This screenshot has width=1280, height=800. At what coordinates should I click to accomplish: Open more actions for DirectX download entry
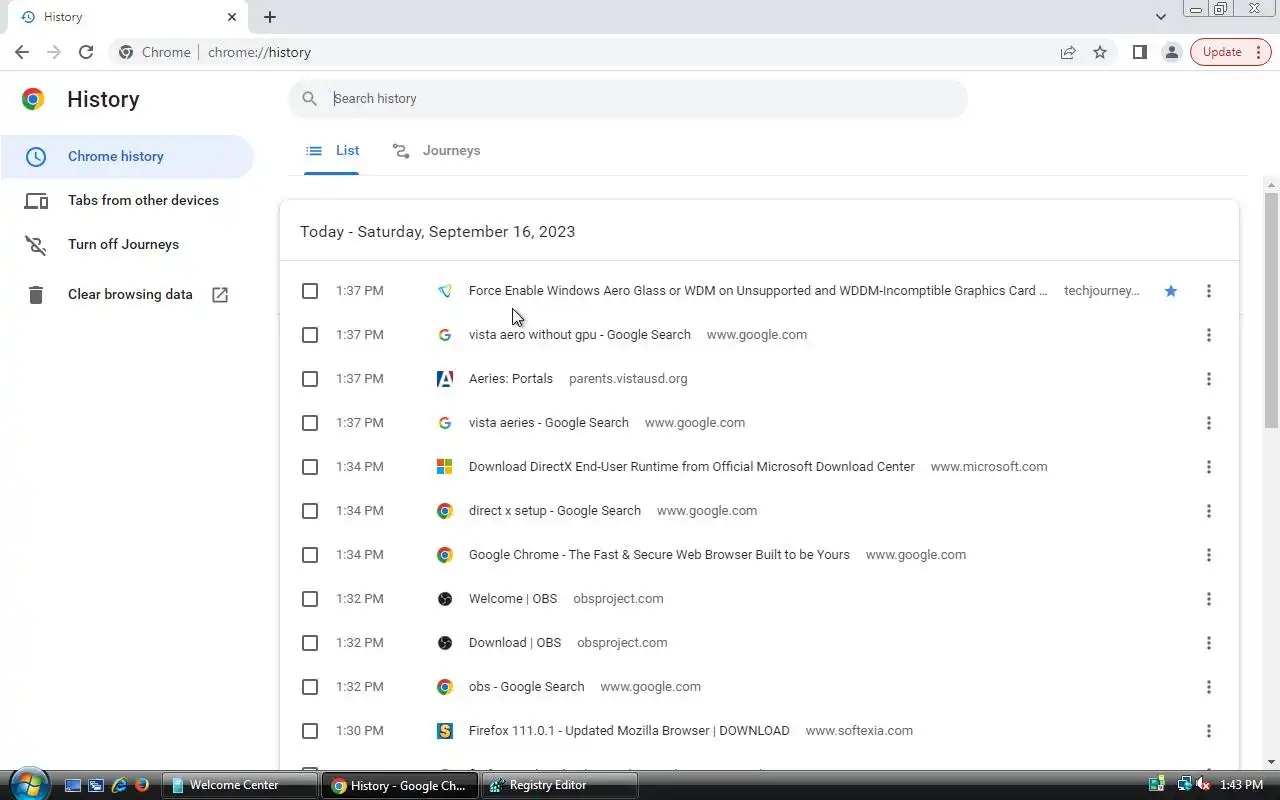(1208, 467)
